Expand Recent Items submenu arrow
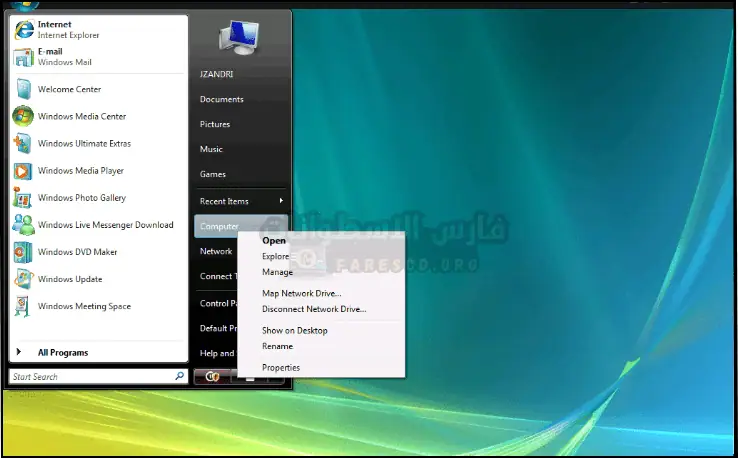This screenshot has height=458, width=738. point(281,201)
